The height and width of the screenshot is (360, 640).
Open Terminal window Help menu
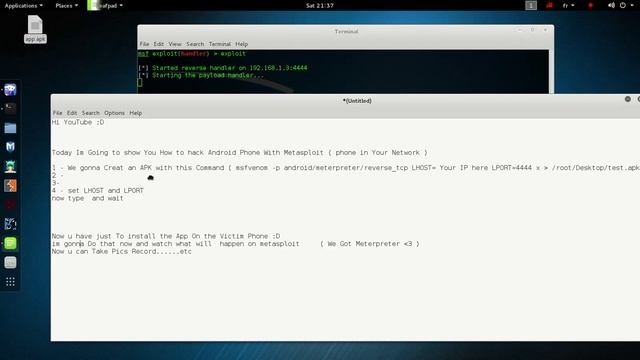(x=242, y=44)
